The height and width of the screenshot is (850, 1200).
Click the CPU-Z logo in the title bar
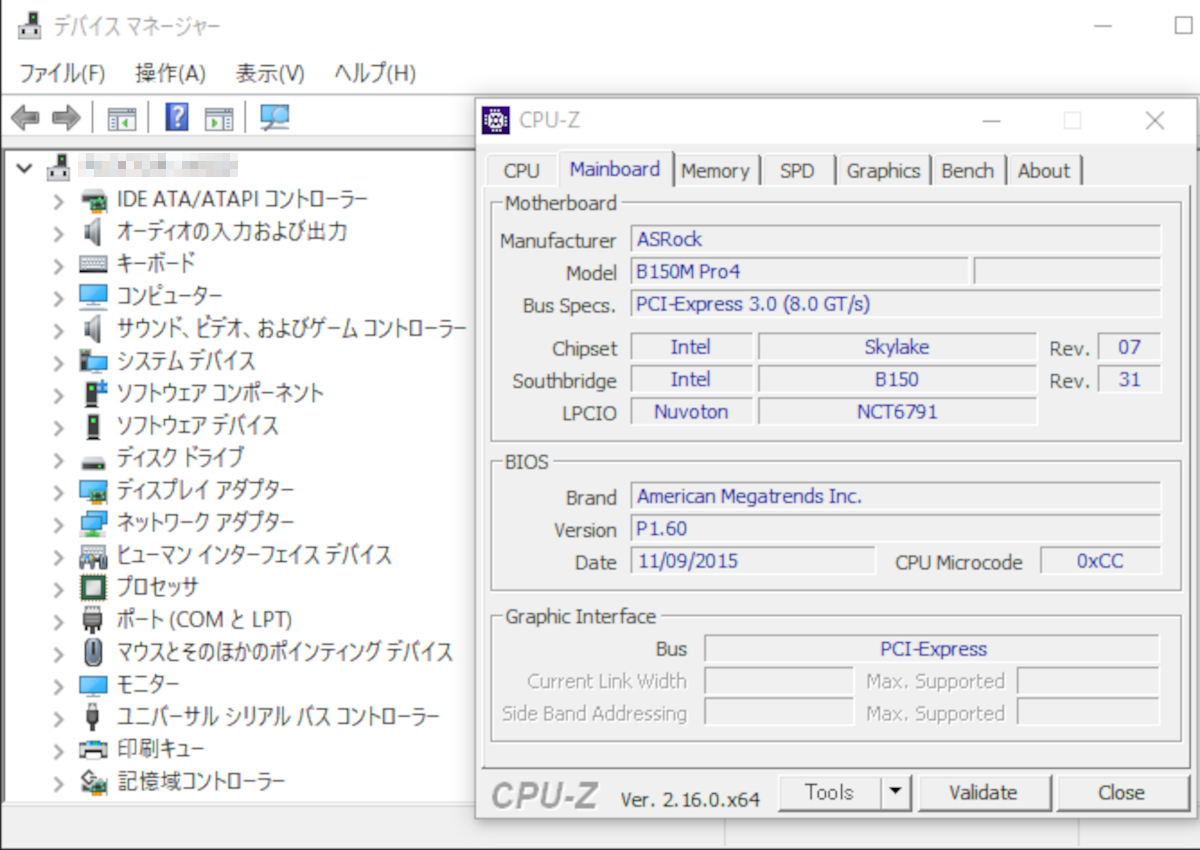[494, 120]
